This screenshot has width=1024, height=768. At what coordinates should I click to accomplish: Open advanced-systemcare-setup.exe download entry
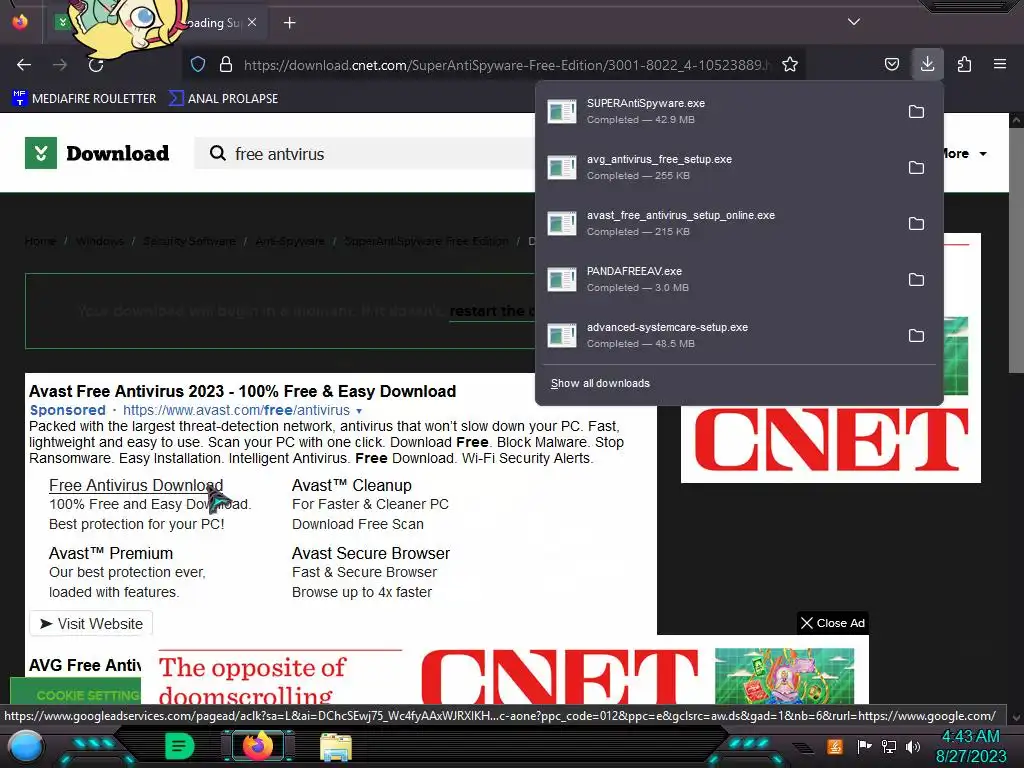[x=718, y=336]
